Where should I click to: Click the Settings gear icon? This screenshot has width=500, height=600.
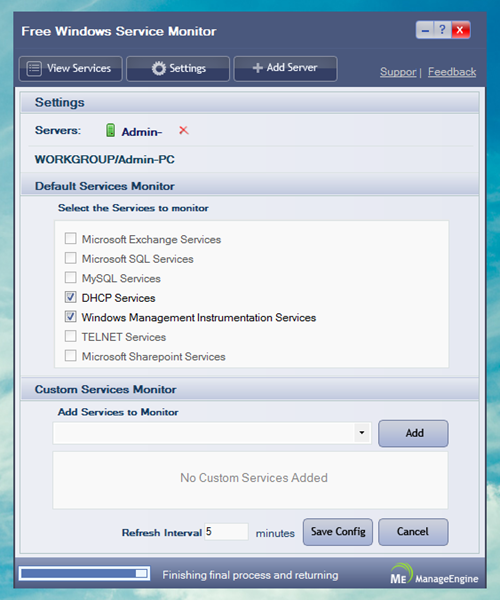pos(158,68)
